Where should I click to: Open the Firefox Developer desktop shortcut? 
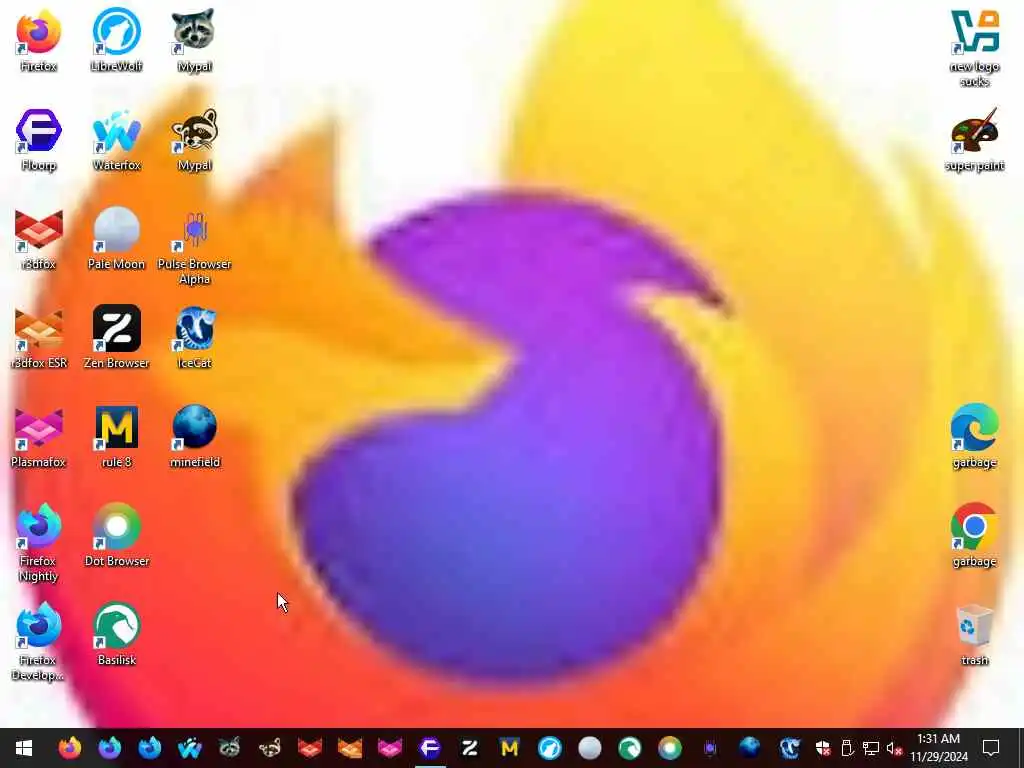[x=39, y=641]
